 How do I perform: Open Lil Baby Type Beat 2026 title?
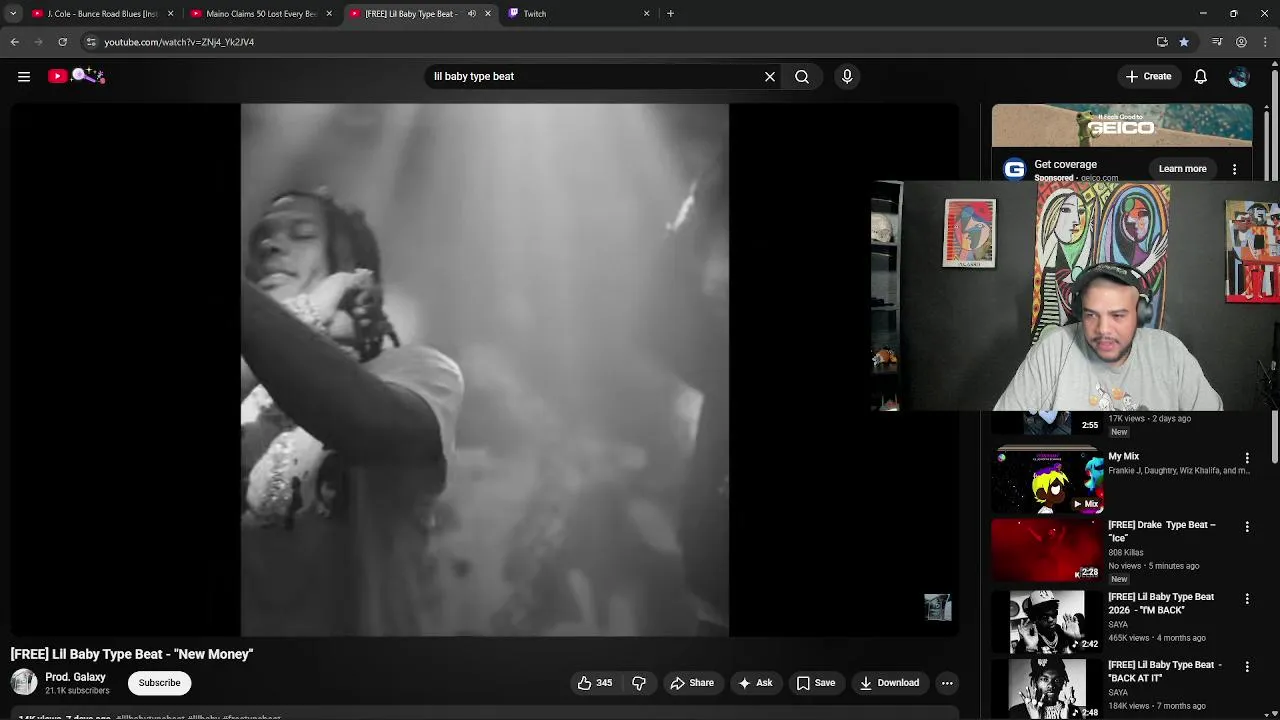pyautogui.click(x=1161, y=603)
